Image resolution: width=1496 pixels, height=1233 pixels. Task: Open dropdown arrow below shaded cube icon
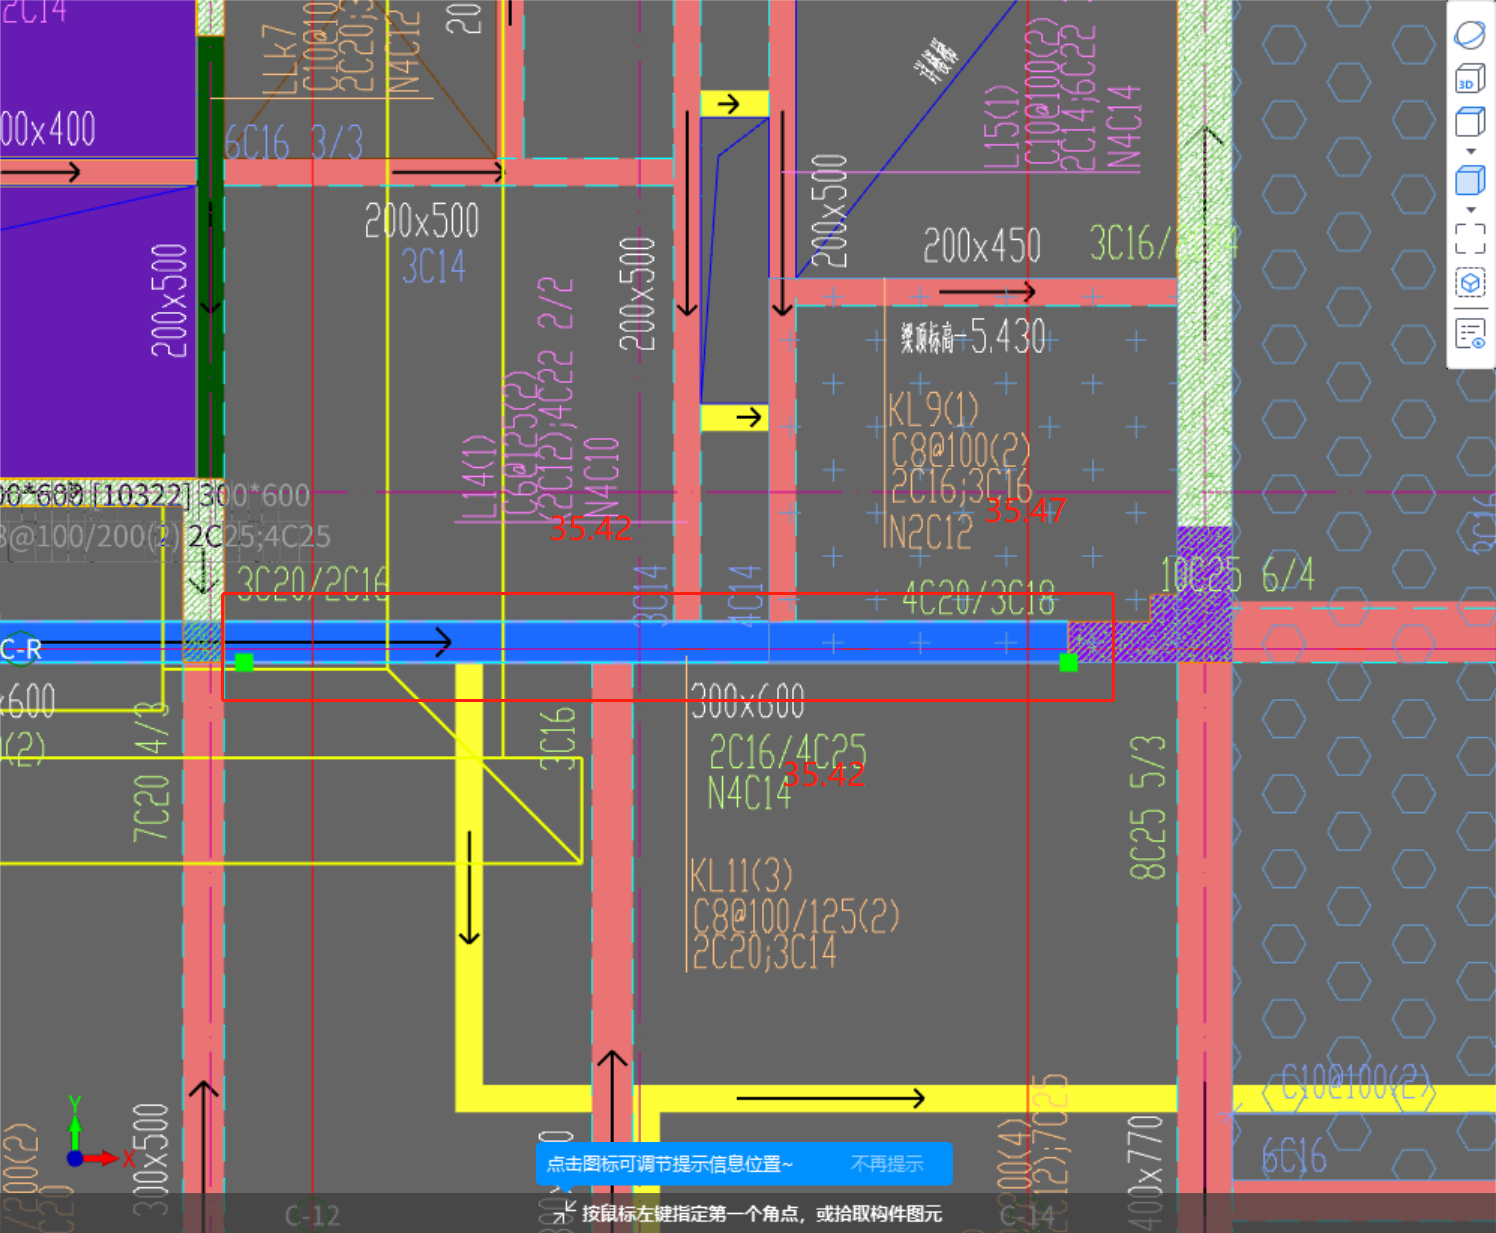pyautogui.click(x=1471, y=210)
